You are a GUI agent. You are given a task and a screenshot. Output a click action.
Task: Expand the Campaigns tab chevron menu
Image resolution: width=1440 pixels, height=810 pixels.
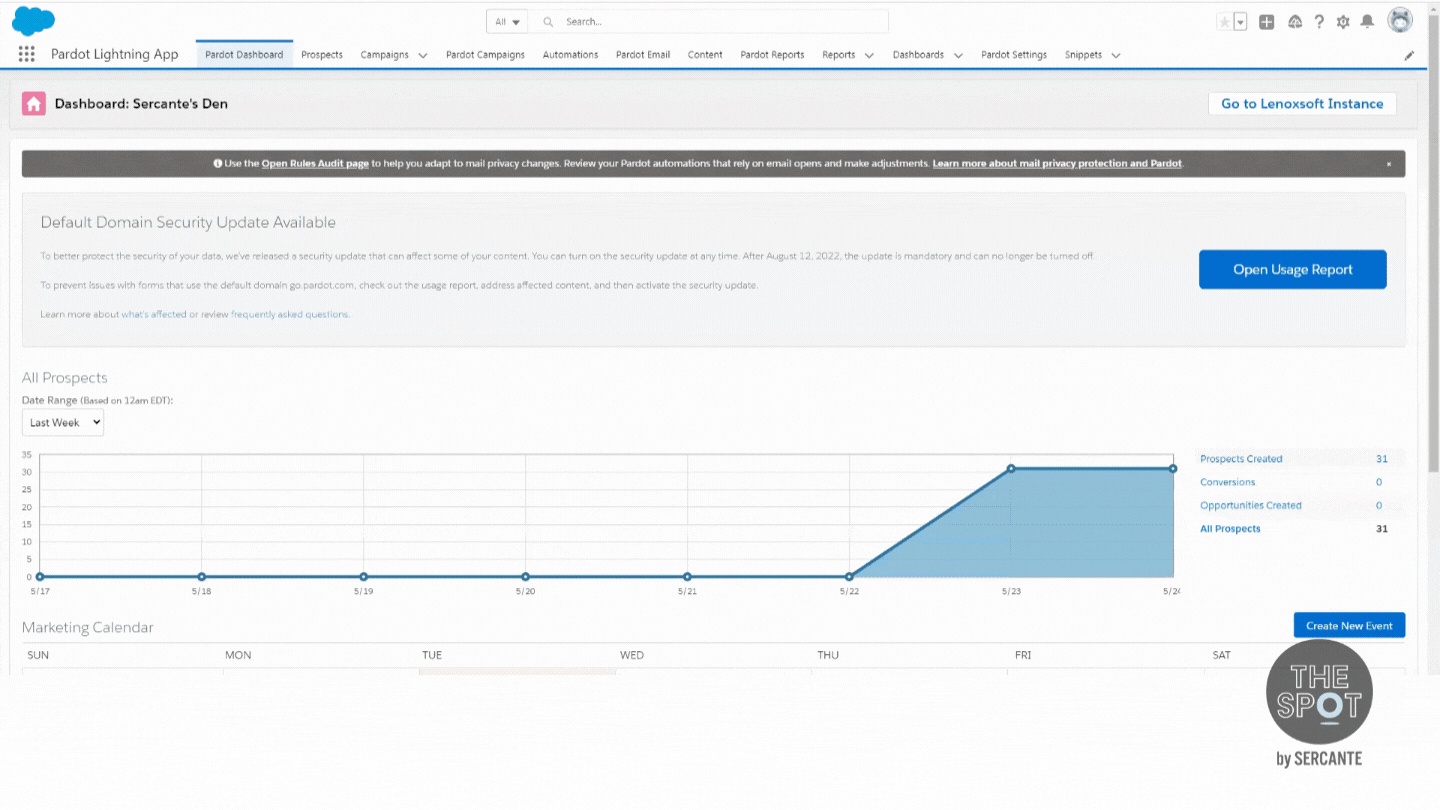[423, 56]
